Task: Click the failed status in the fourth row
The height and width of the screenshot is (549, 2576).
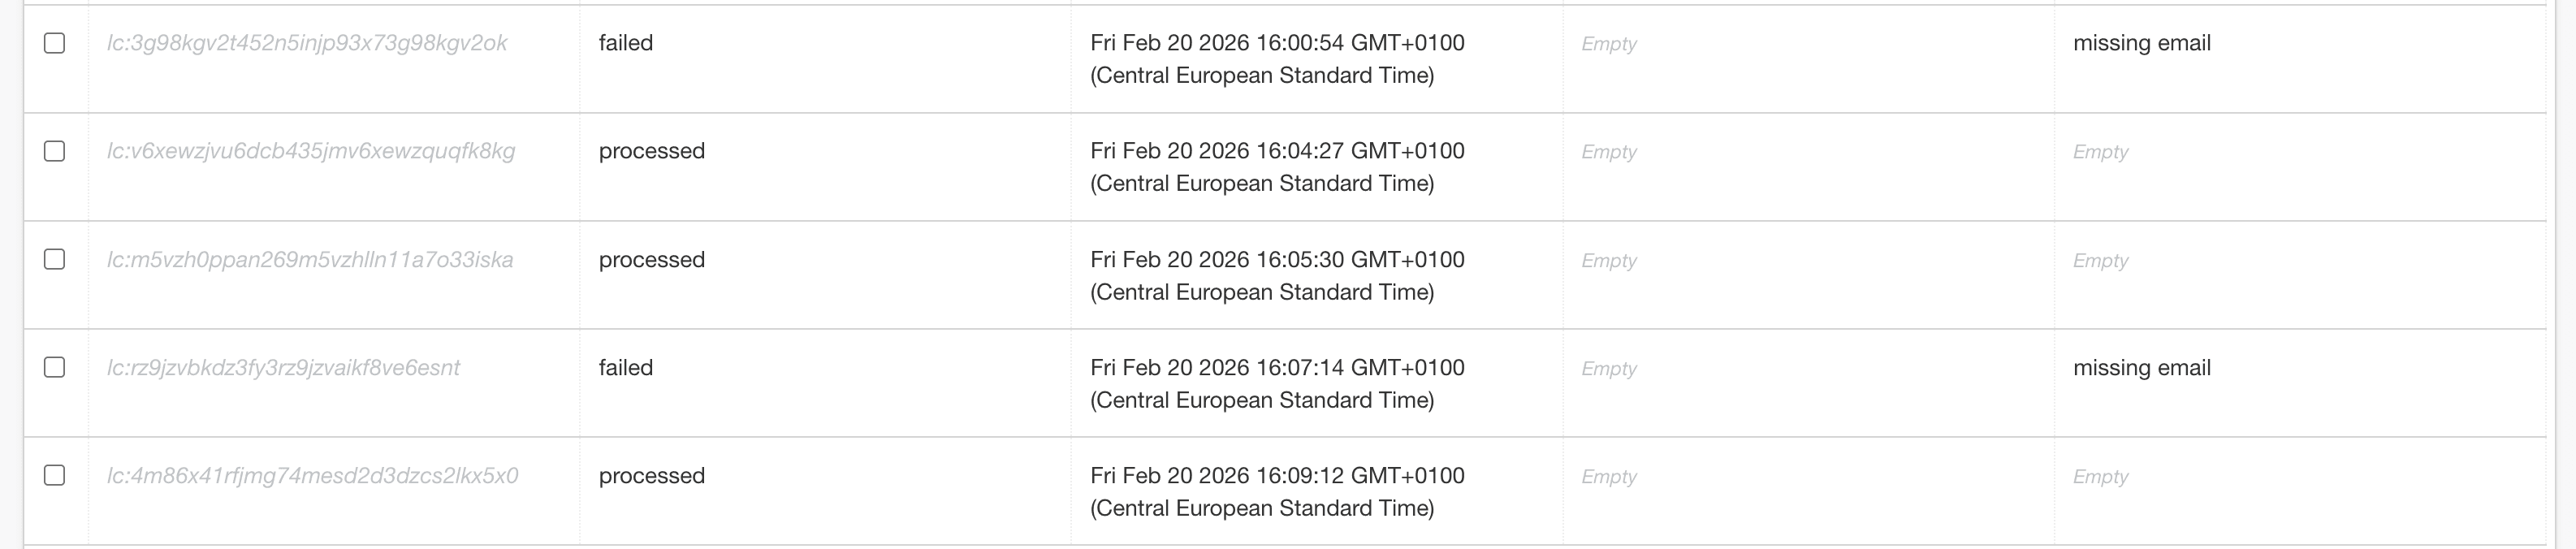Action: [x=626, y=367]
